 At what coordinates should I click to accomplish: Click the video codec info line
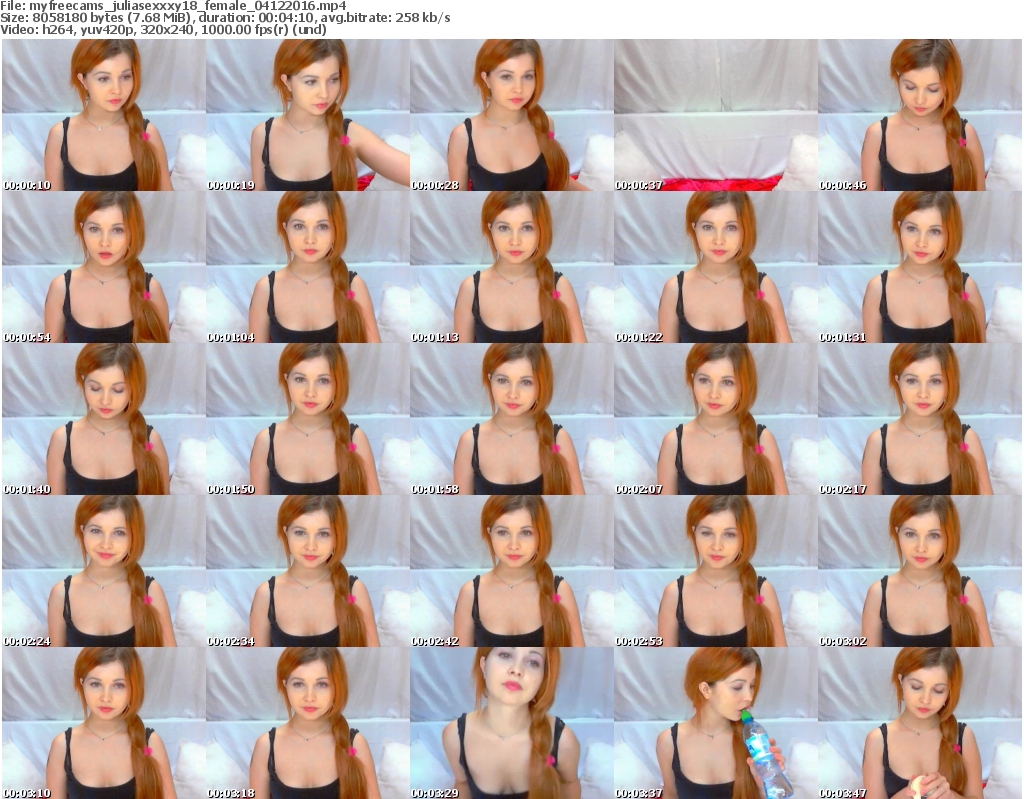tap(164, 30)
